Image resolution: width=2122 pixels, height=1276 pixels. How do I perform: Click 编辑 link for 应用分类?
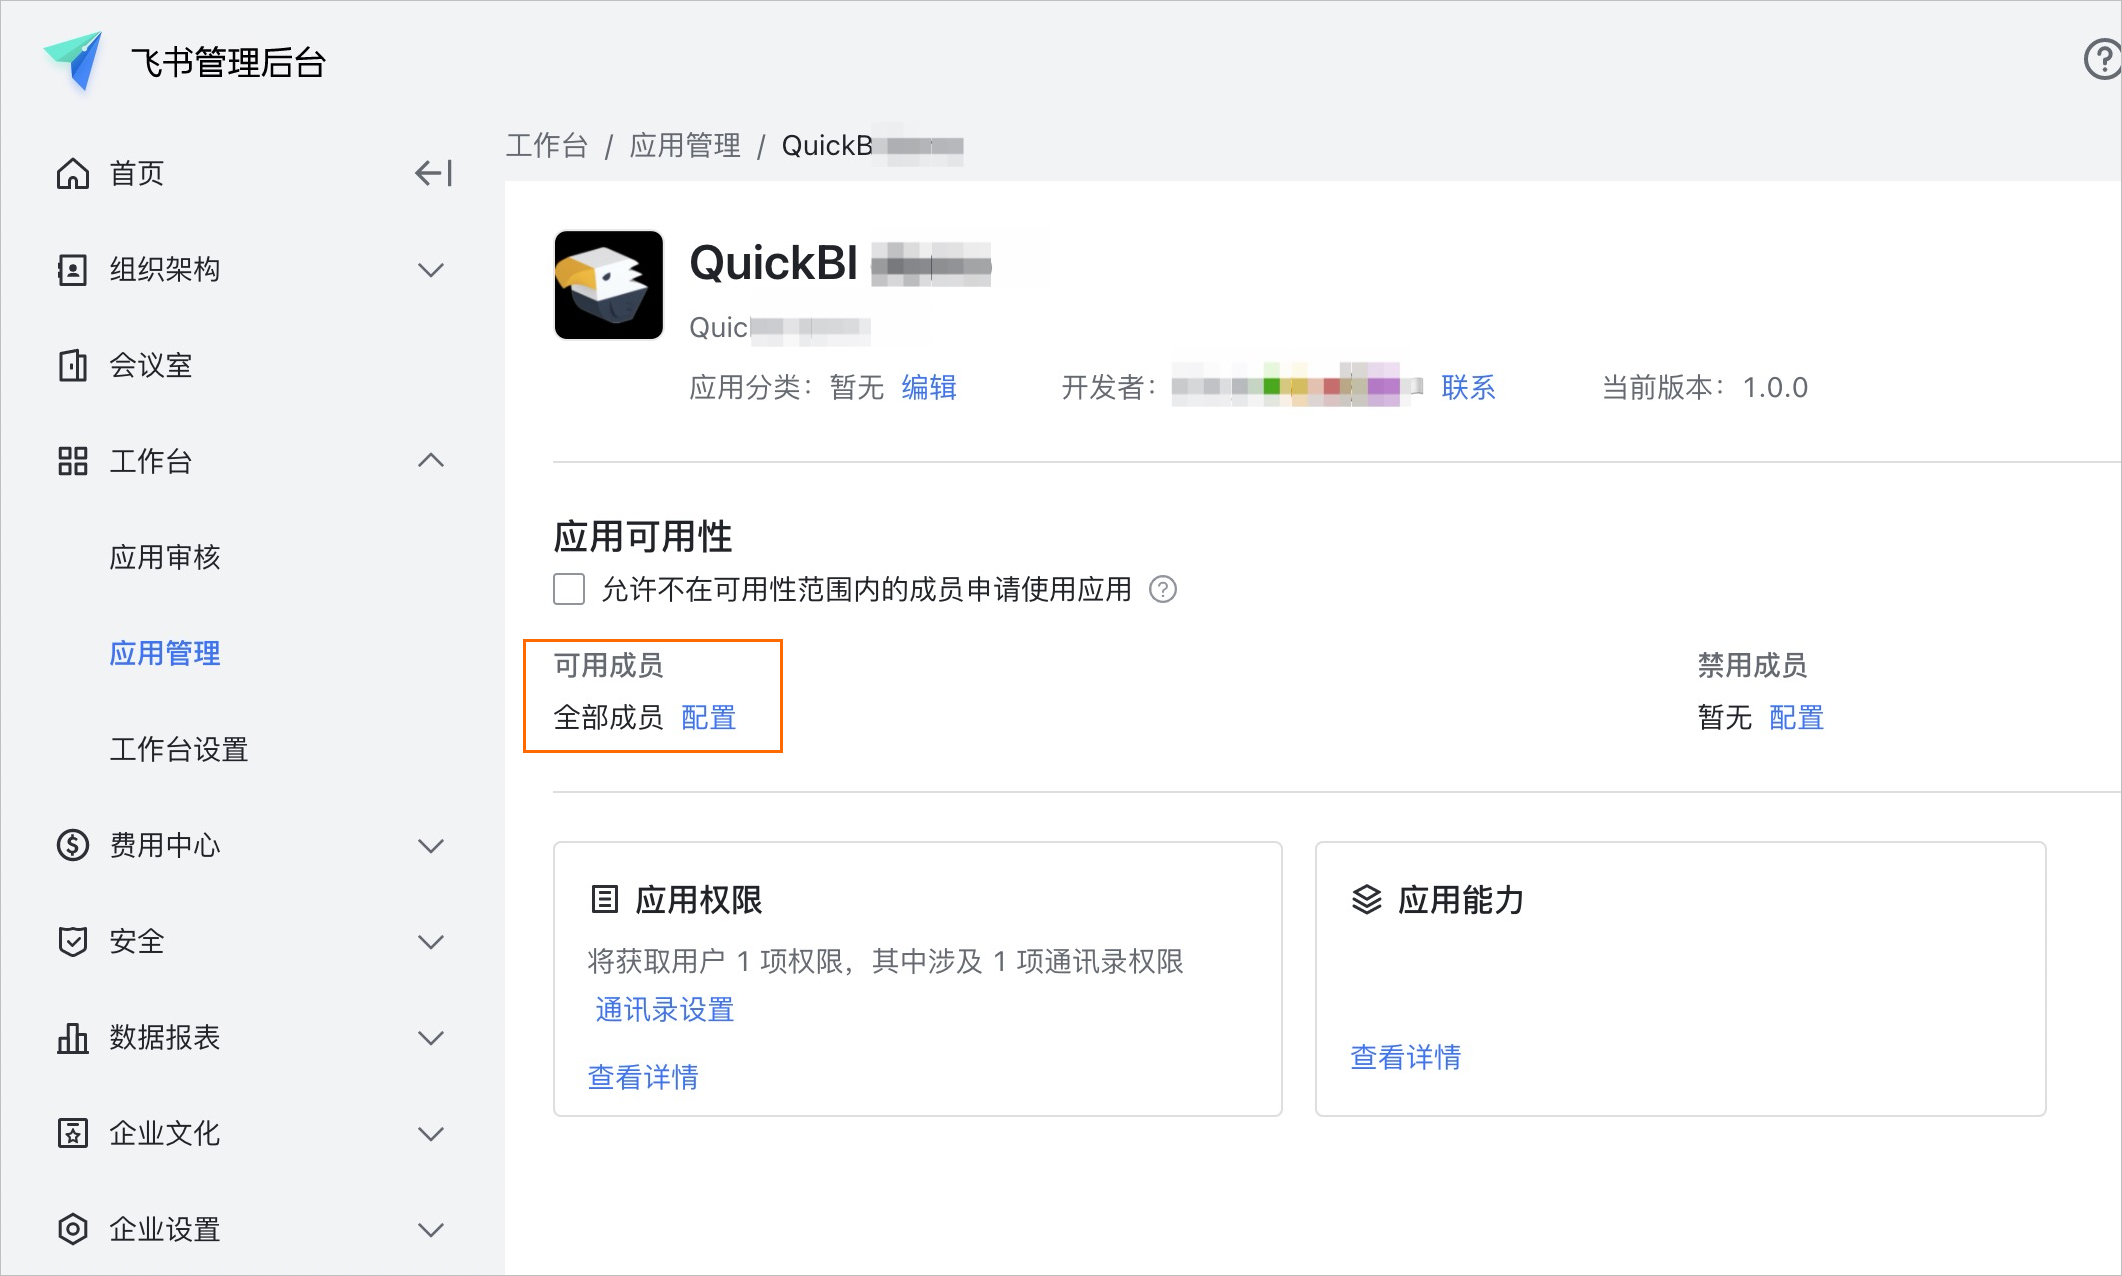[929, 387]
